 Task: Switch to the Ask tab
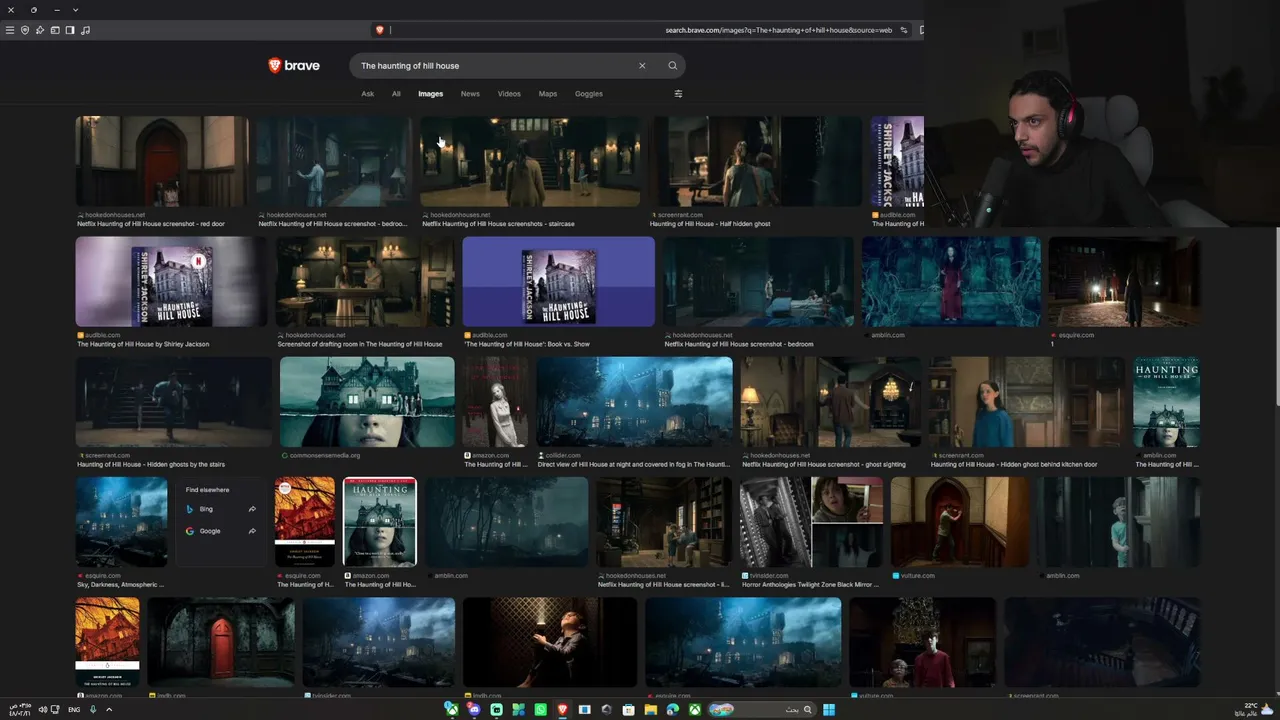[x=368, y=94]
